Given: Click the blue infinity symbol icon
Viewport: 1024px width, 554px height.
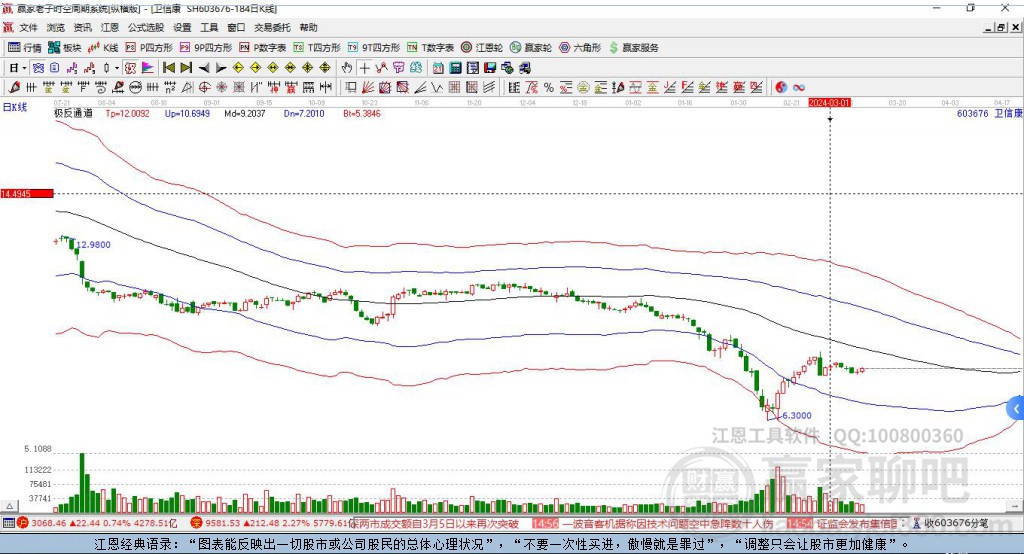Looking at the screenshot, I should pos(799,88).
